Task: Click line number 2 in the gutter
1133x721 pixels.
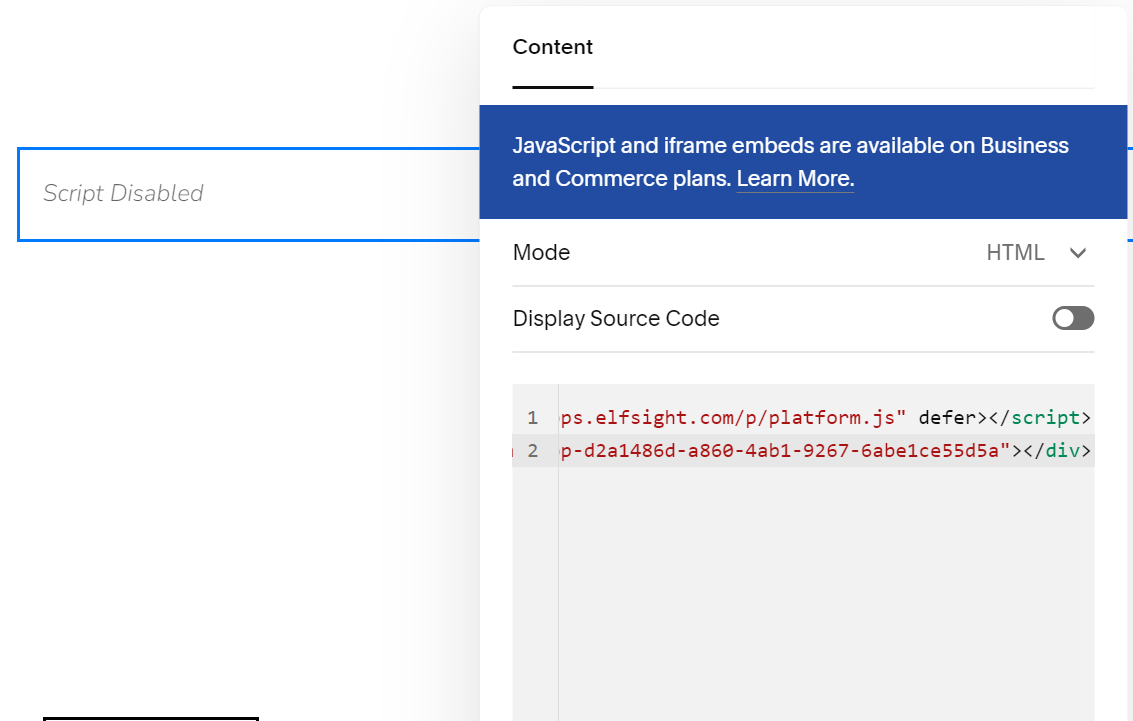Action: (x=532, y=450)
